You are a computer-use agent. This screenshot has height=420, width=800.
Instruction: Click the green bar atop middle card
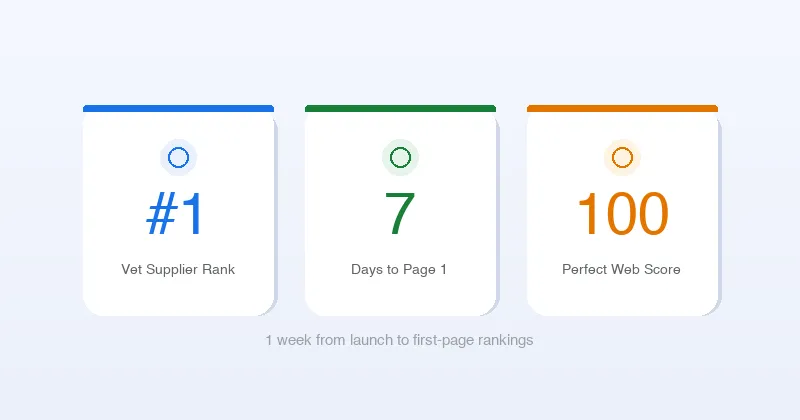400,108
